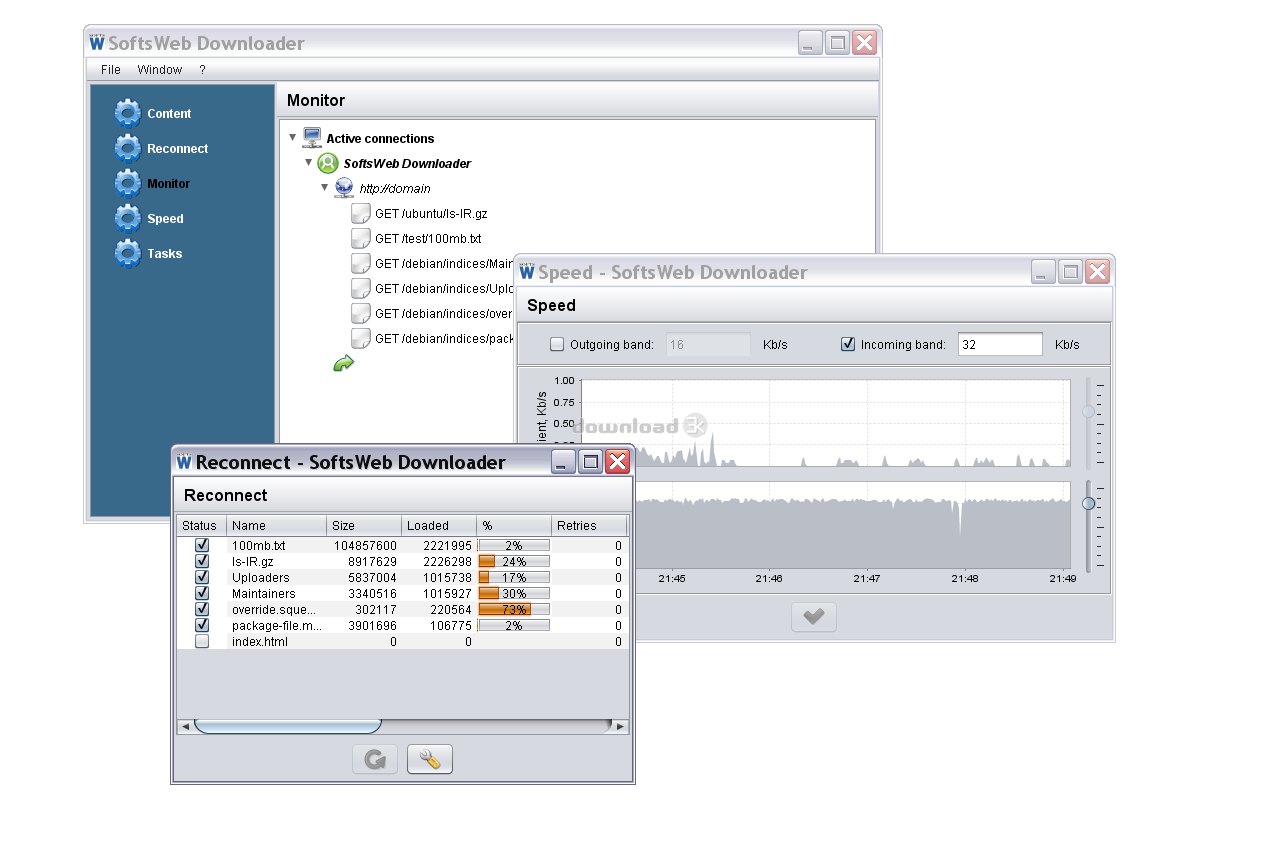The image size is (1280, 850).
Task: Click the checkmark apply button in Speed window
Action: (814, 617)
